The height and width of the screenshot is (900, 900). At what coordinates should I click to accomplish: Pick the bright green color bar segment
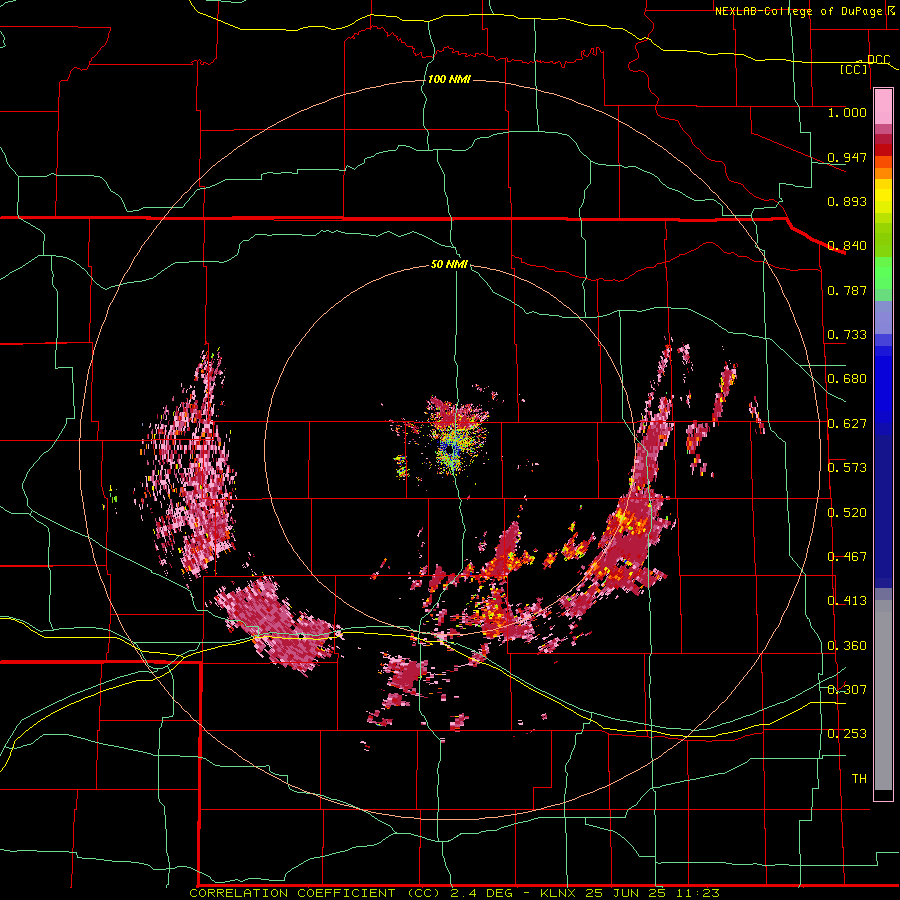(x=883, y=273)
